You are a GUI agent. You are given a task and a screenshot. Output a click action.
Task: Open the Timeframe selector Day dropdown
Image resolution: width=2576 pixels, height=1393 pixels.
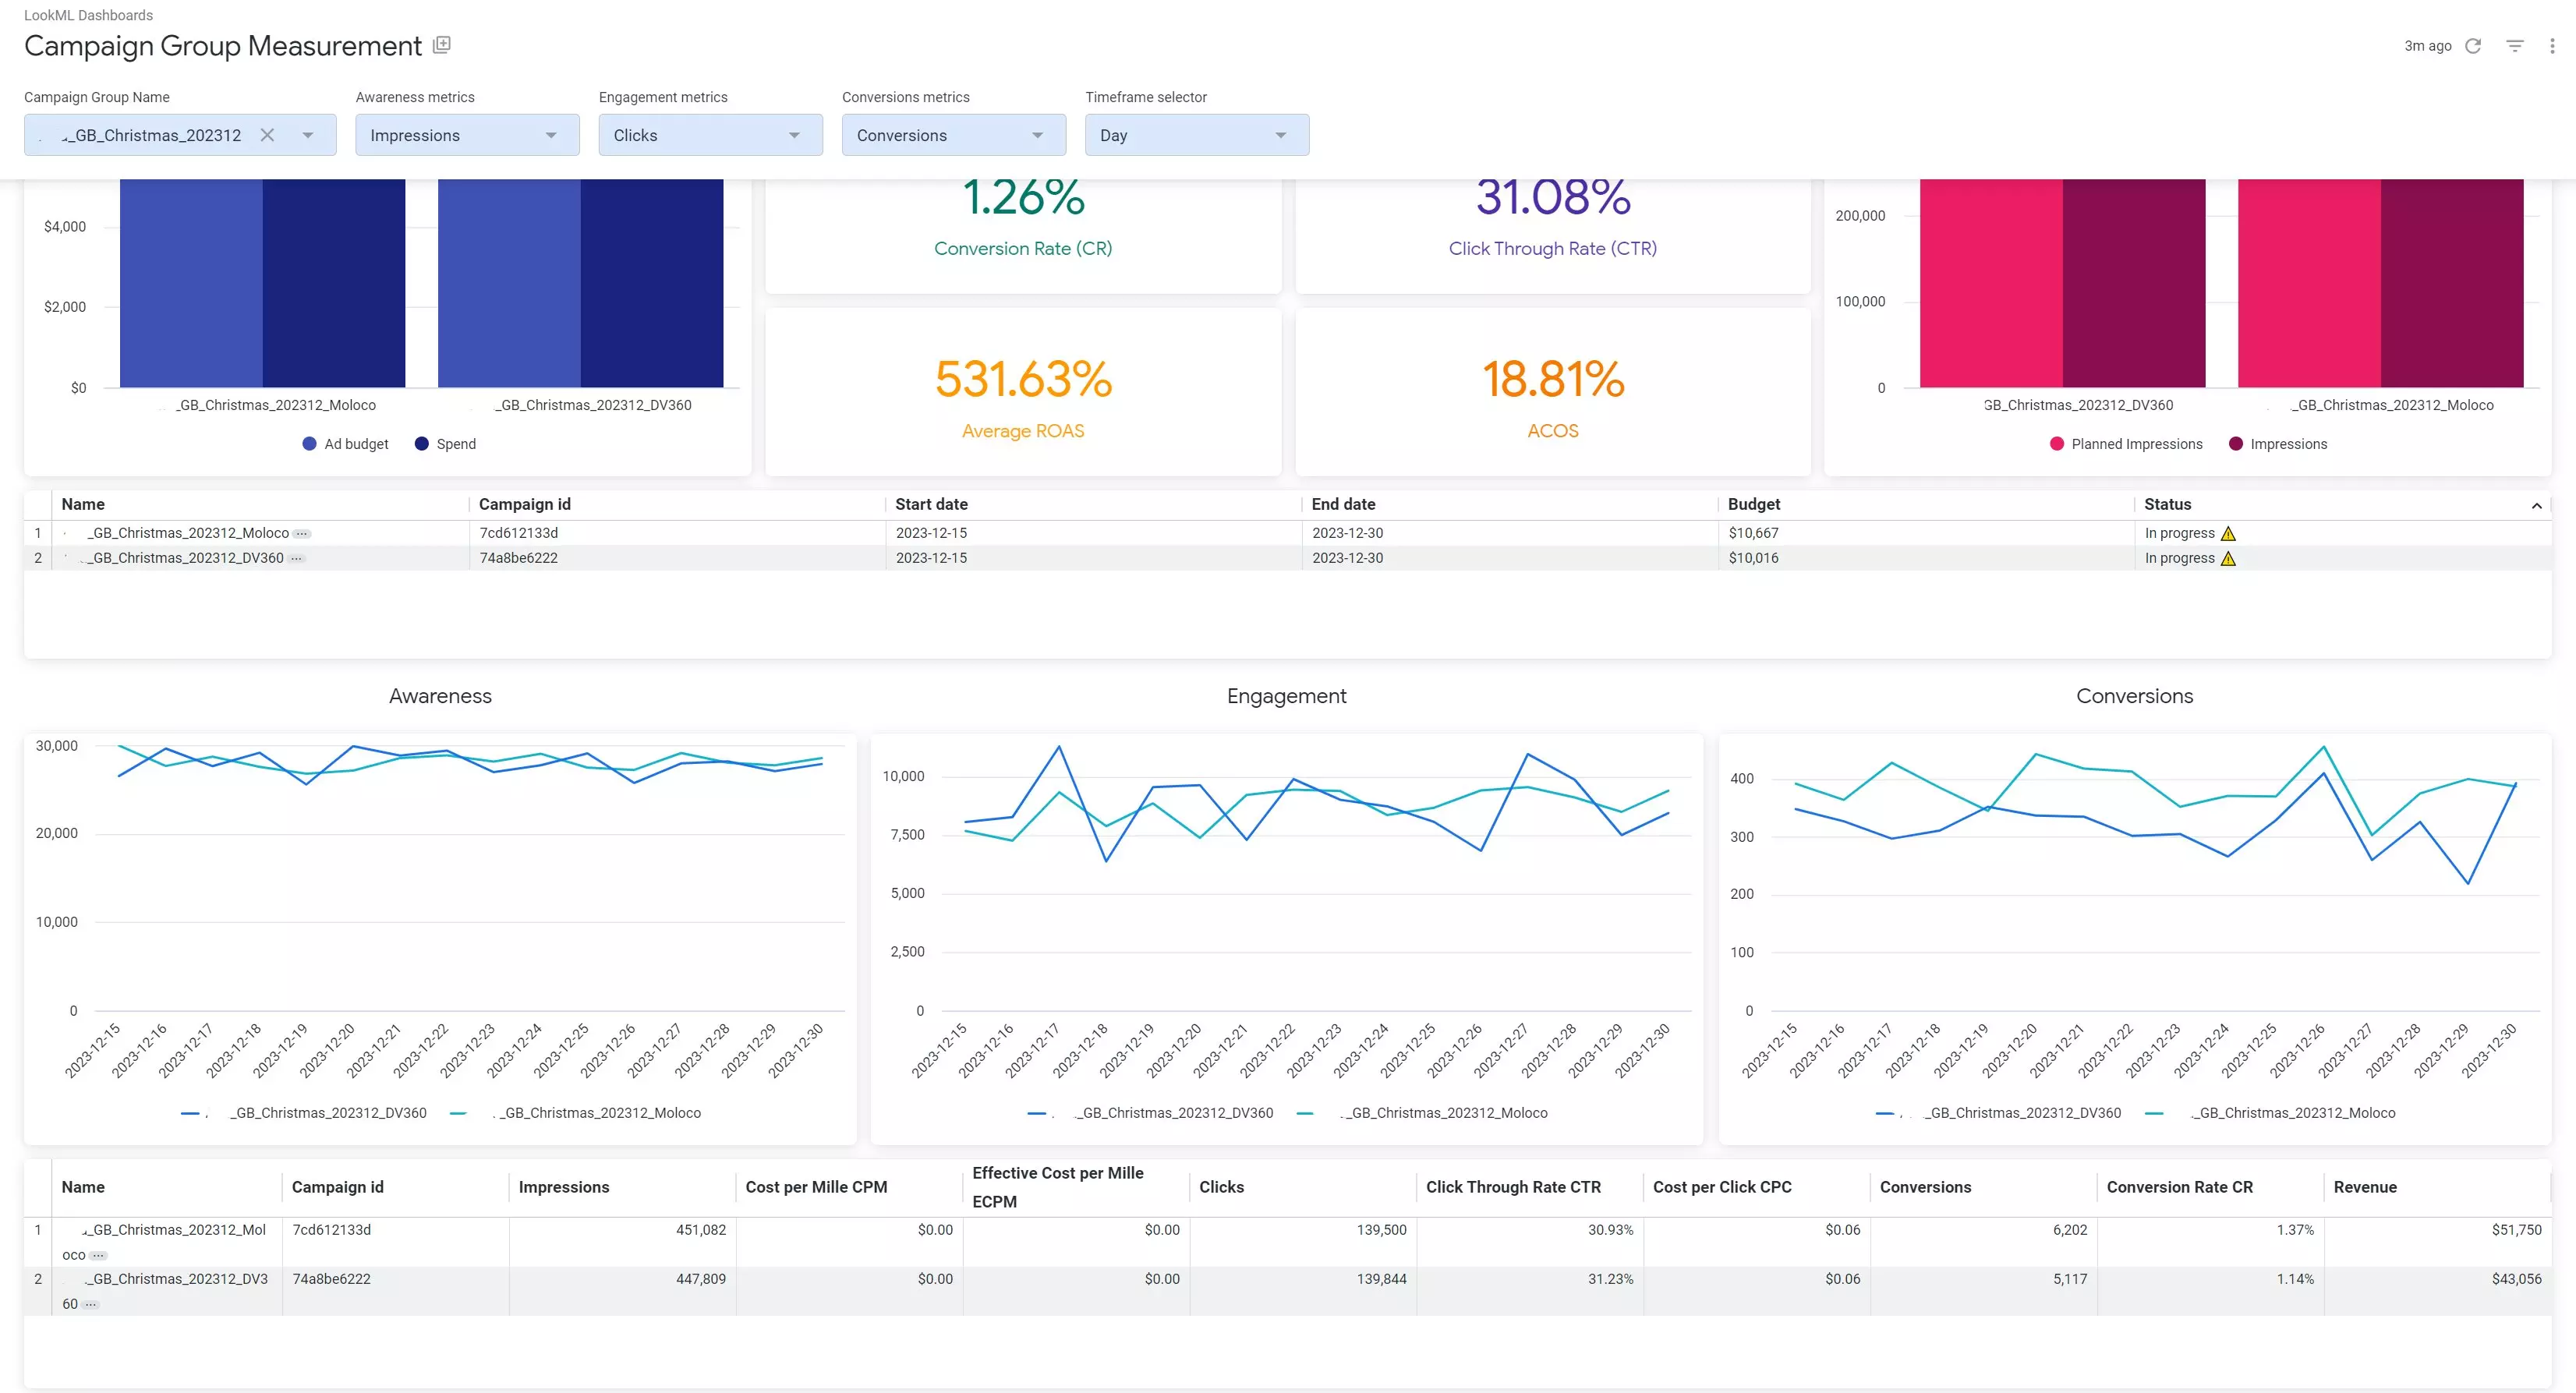pyautogui.click(x=1197, y=135)
